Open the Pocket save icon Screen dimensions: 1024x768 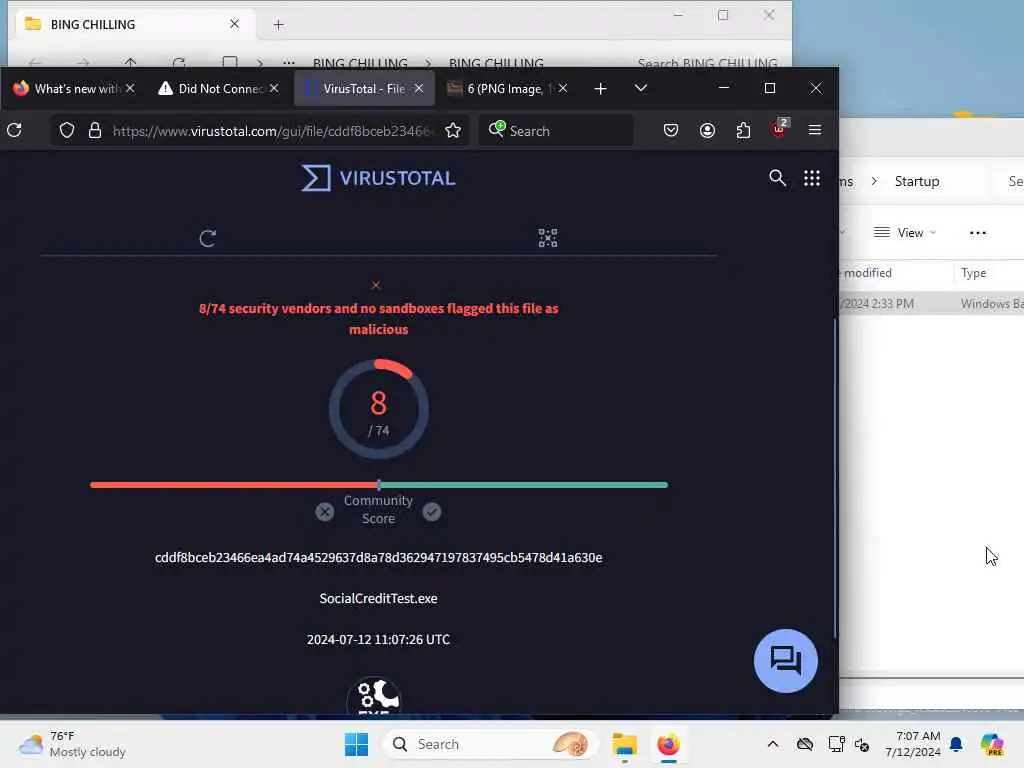671,130
